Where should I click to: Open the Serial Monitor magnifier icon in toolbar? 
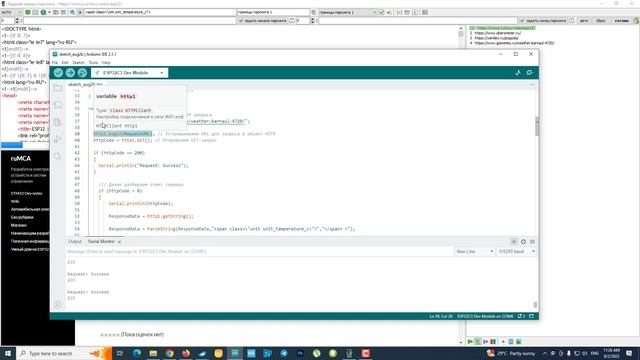(x=529, y=73)
